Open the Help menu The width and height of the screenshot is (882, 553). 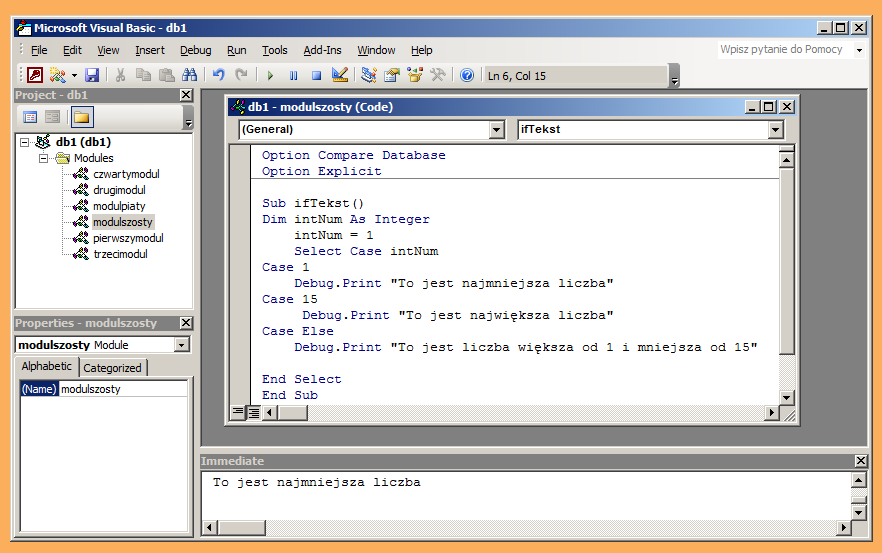(421, 50)
